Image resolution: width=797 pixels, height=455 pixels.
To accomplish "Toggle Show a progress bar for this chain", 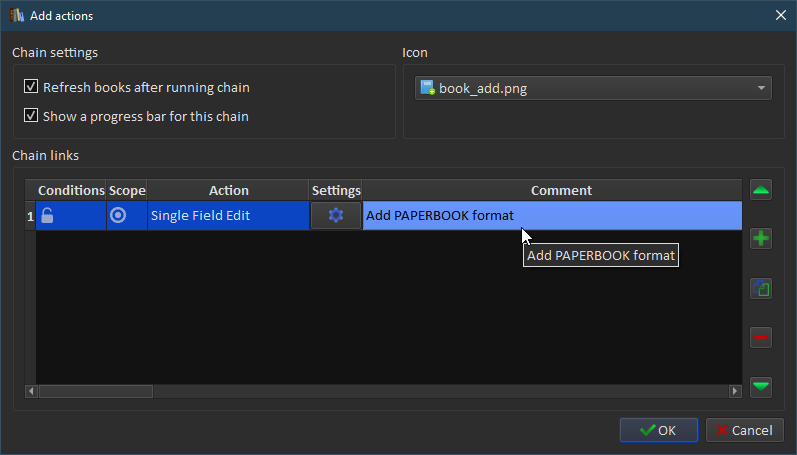I will pos(31,115).
